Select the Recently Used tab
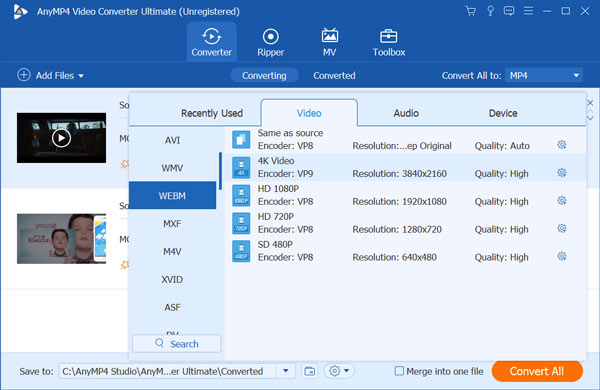 coord(212,113)
